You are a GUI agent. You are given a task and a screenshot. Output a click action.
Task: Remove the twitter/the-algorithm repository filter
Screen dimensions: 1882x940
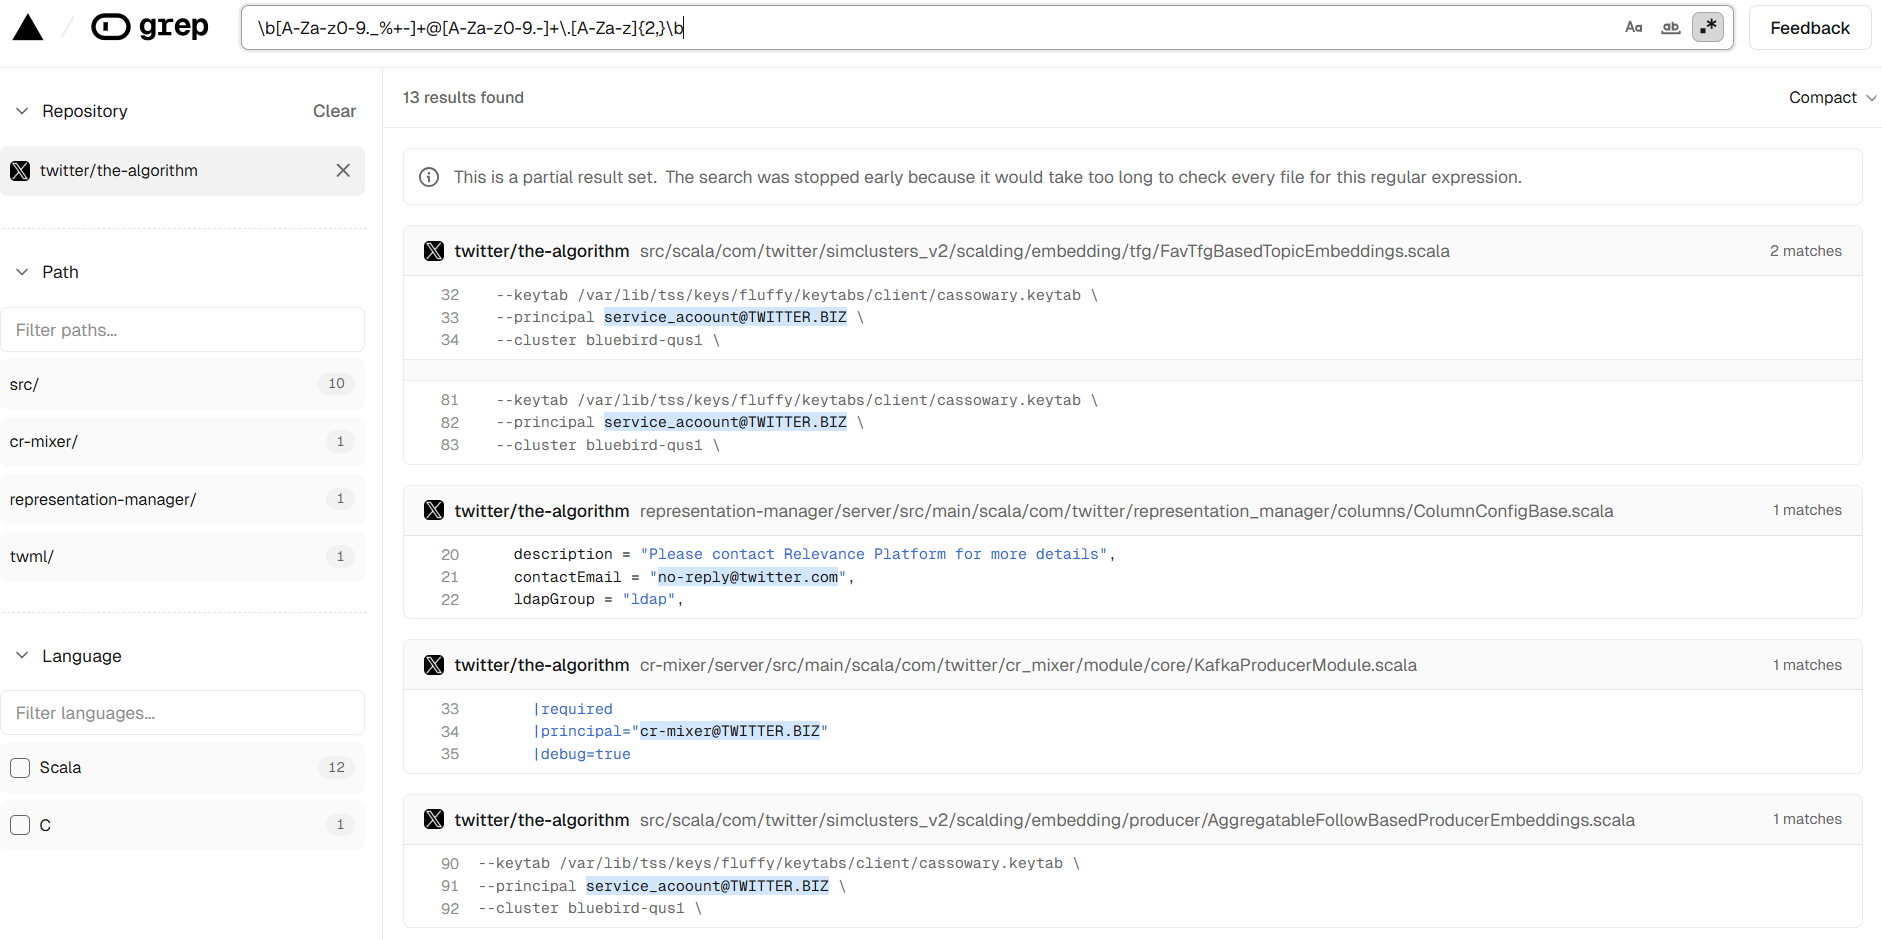343,171
